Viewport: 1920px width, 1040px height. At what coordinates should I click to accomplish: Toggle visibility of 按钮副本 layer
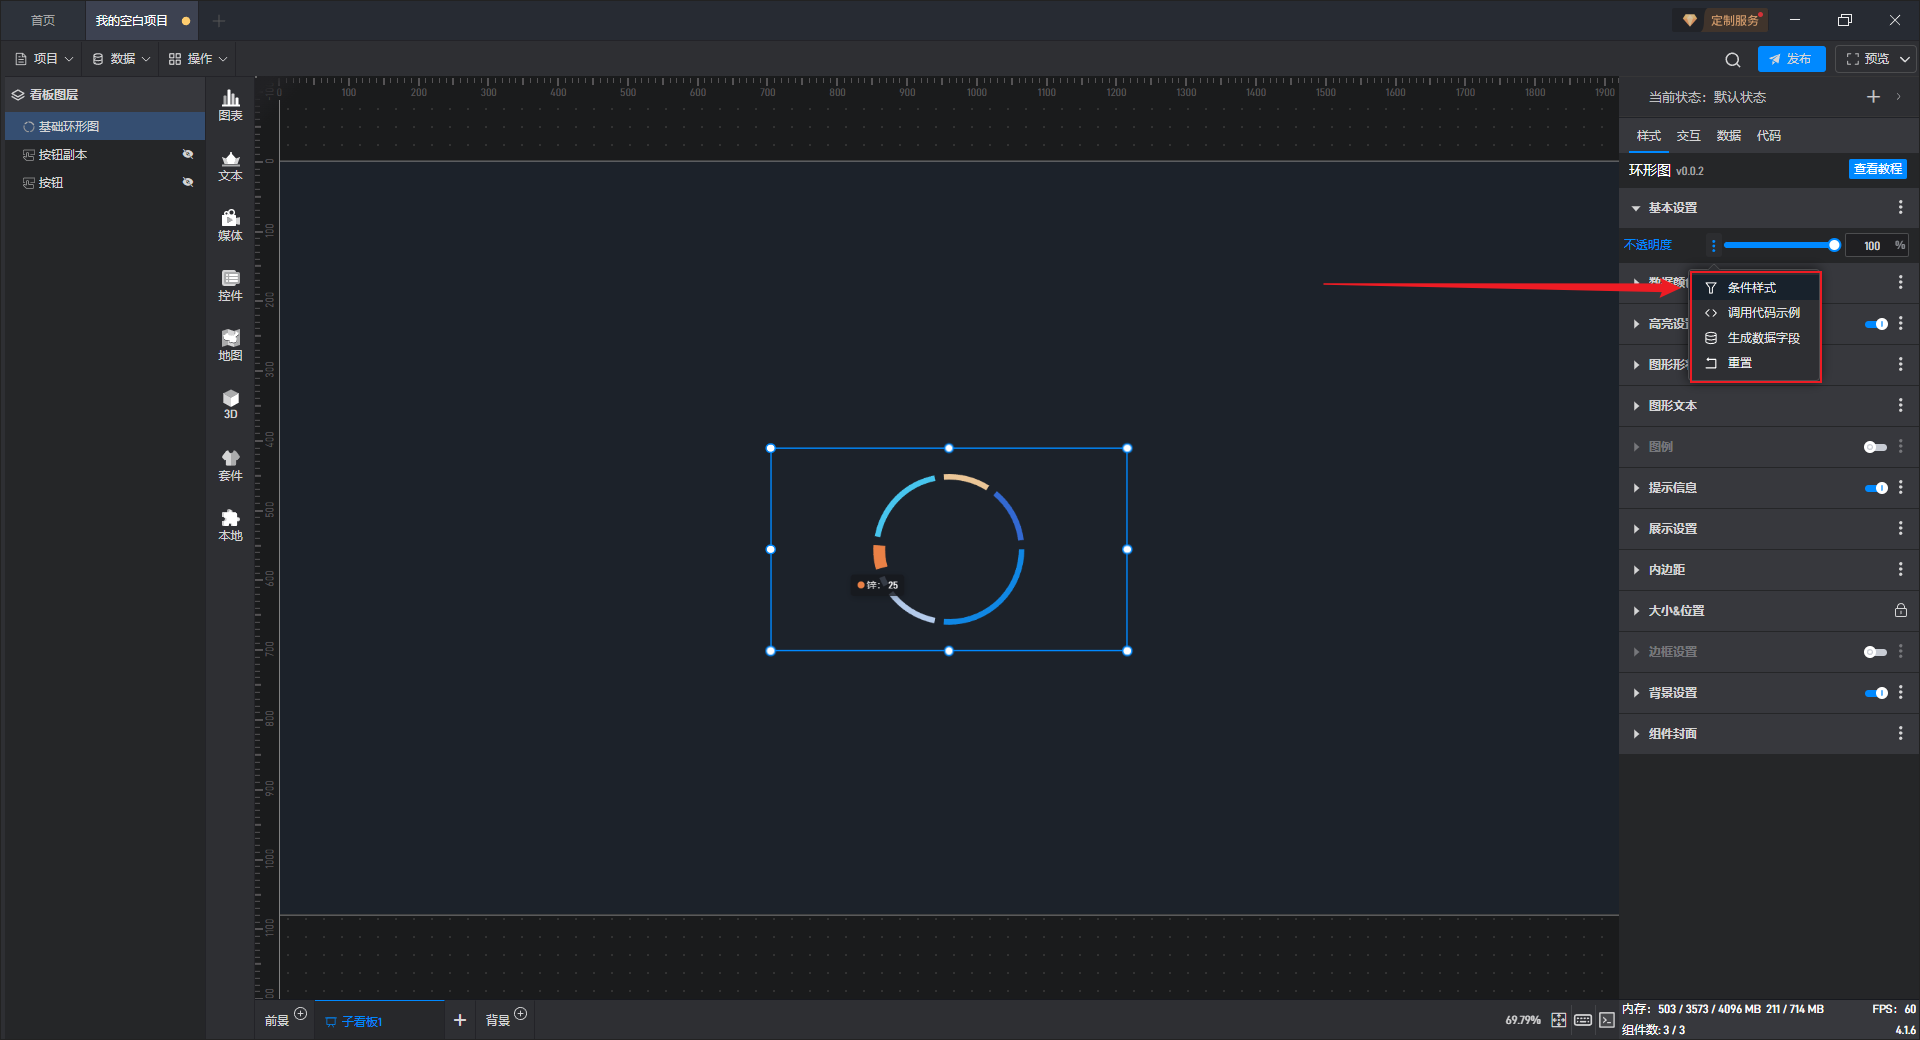click(x=187, y=155)
